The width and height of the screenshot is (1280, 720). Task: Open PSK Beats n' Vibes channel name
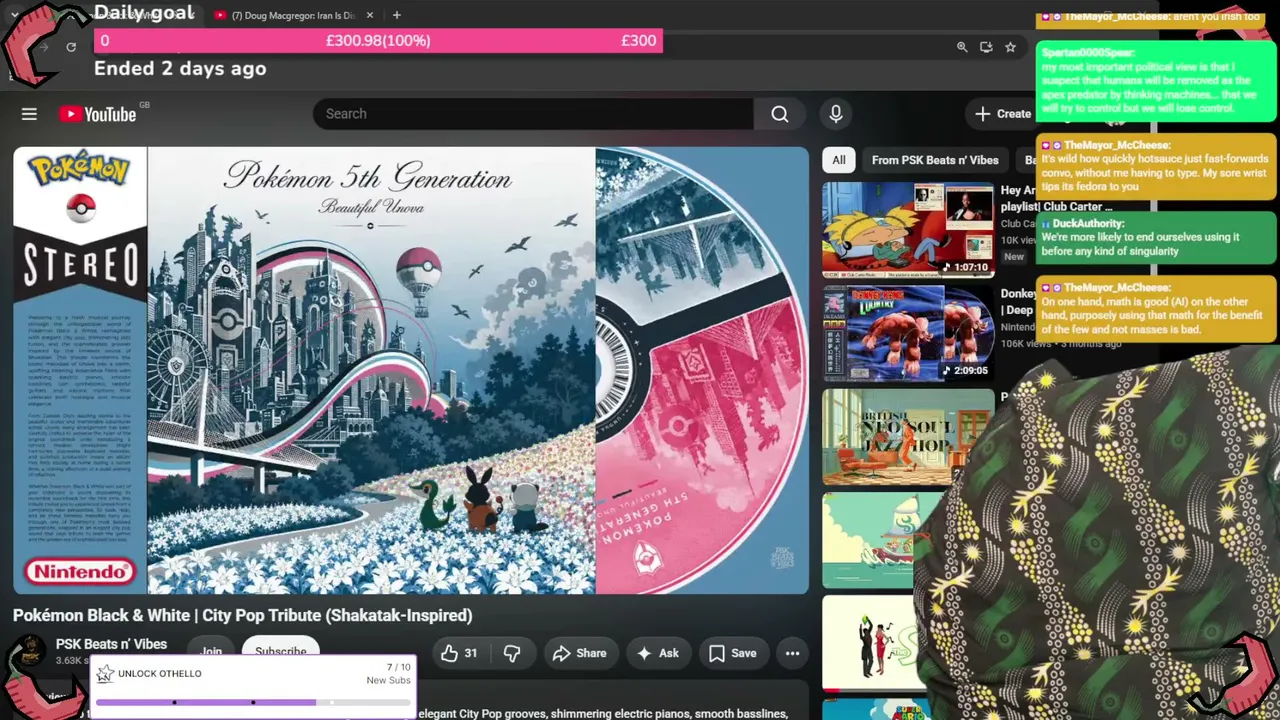click(111, 644)
